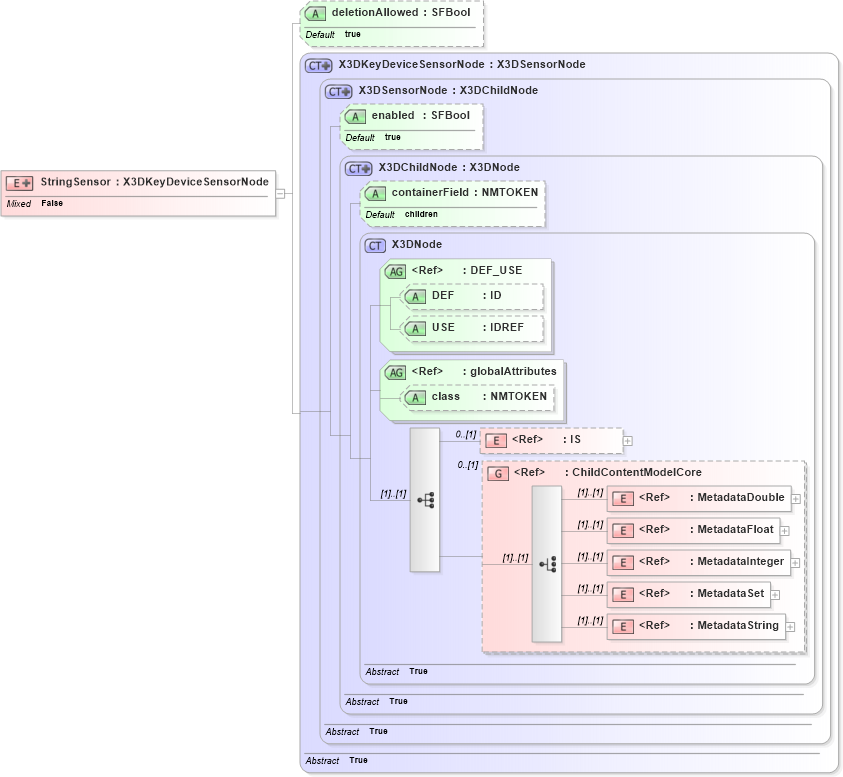Image resolution: width=843 pixels, height=777 pixels.
Task: Click CT+ icon of X3DChildNode
Action: pos(359,169)
